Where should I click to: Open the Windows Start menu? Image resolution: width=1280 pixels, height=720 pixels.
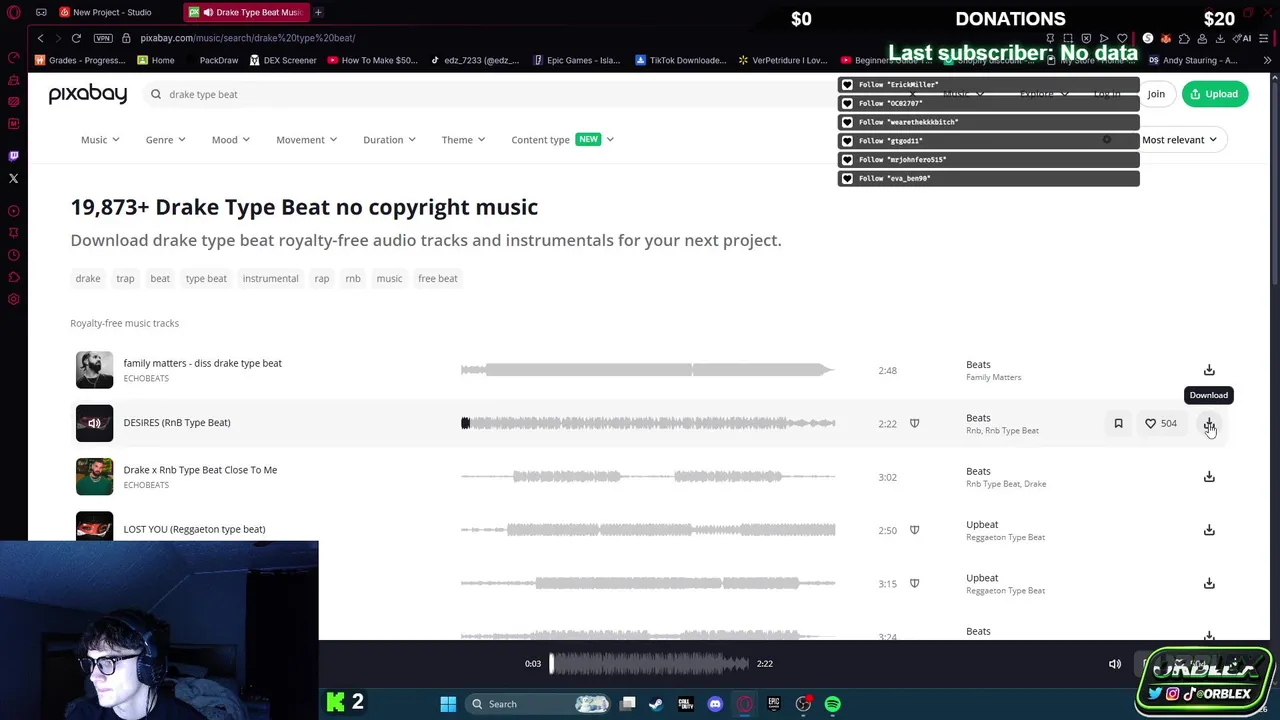(x=448, y=704)
